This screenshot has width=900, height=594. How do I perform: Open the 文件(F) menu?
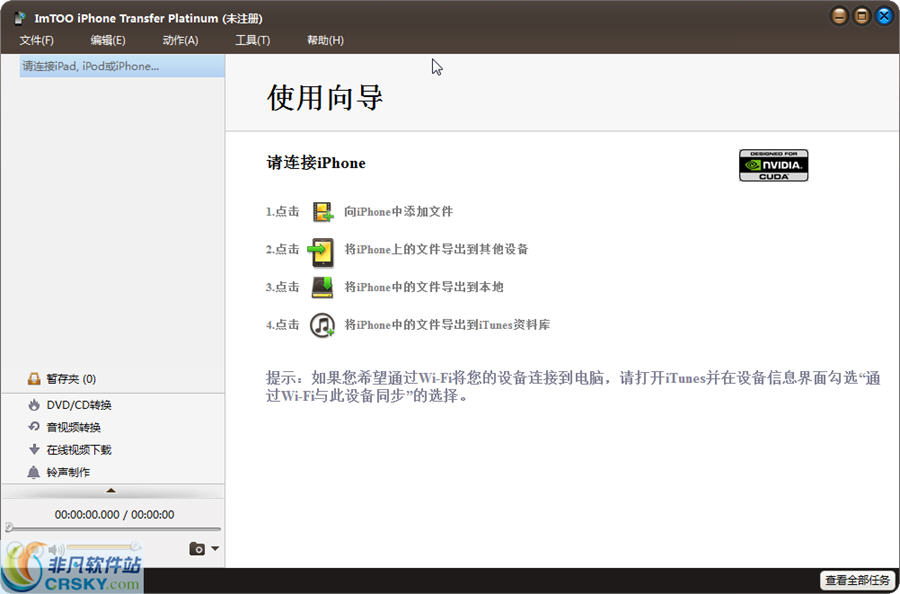point(37,40)
